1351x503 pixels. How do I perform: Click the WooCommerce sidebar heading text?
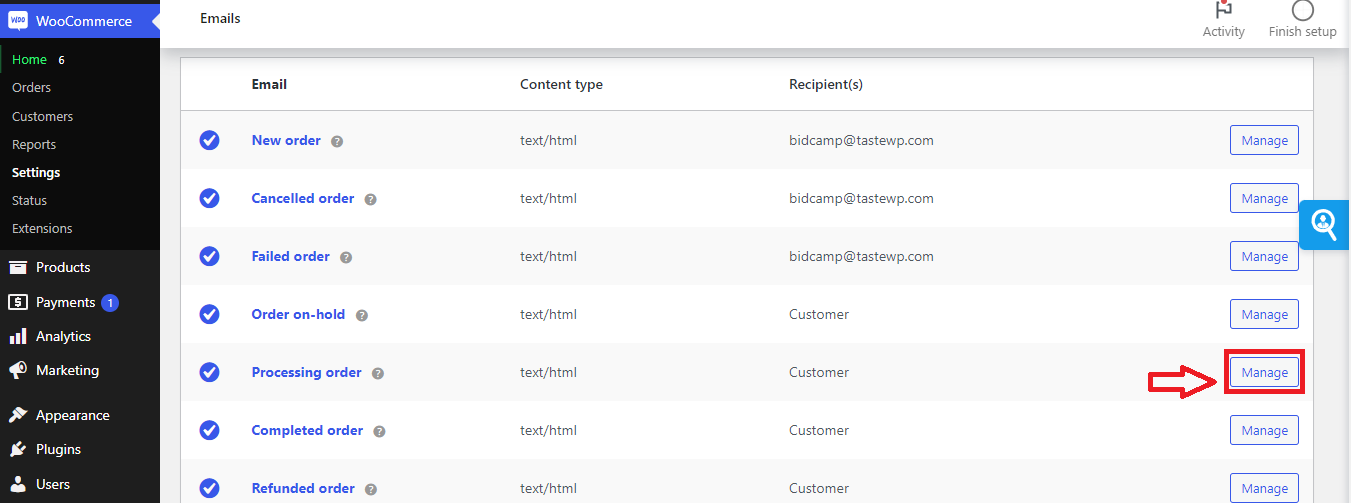coord(84,20)
